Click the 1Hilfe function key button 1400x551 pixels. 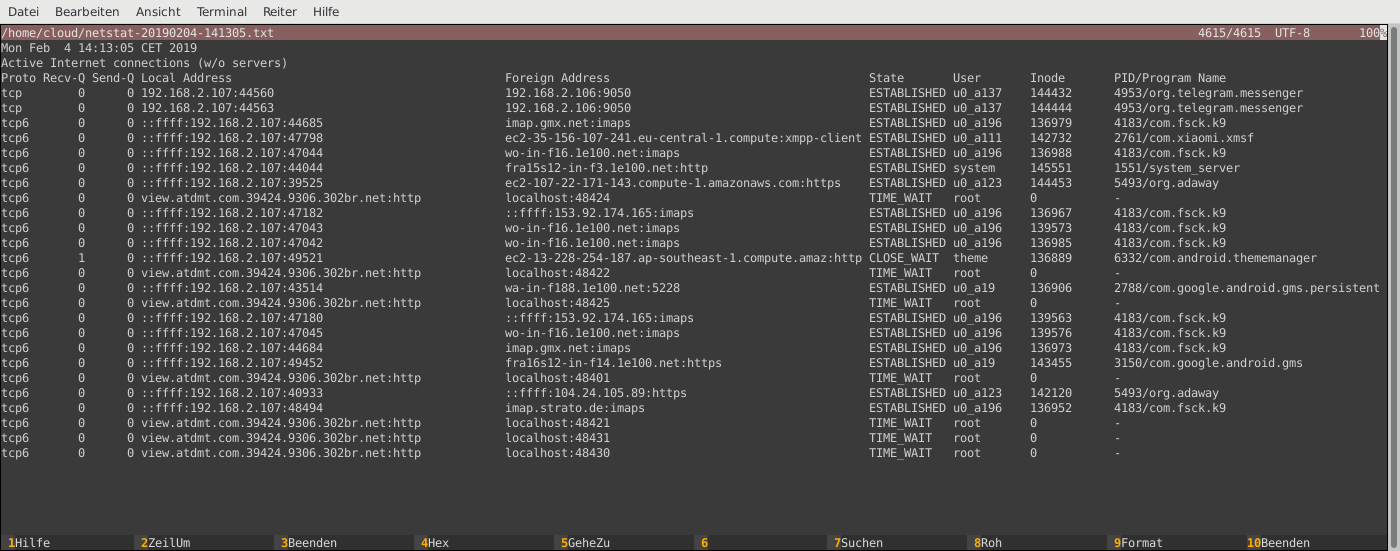[x=29, y=543]
